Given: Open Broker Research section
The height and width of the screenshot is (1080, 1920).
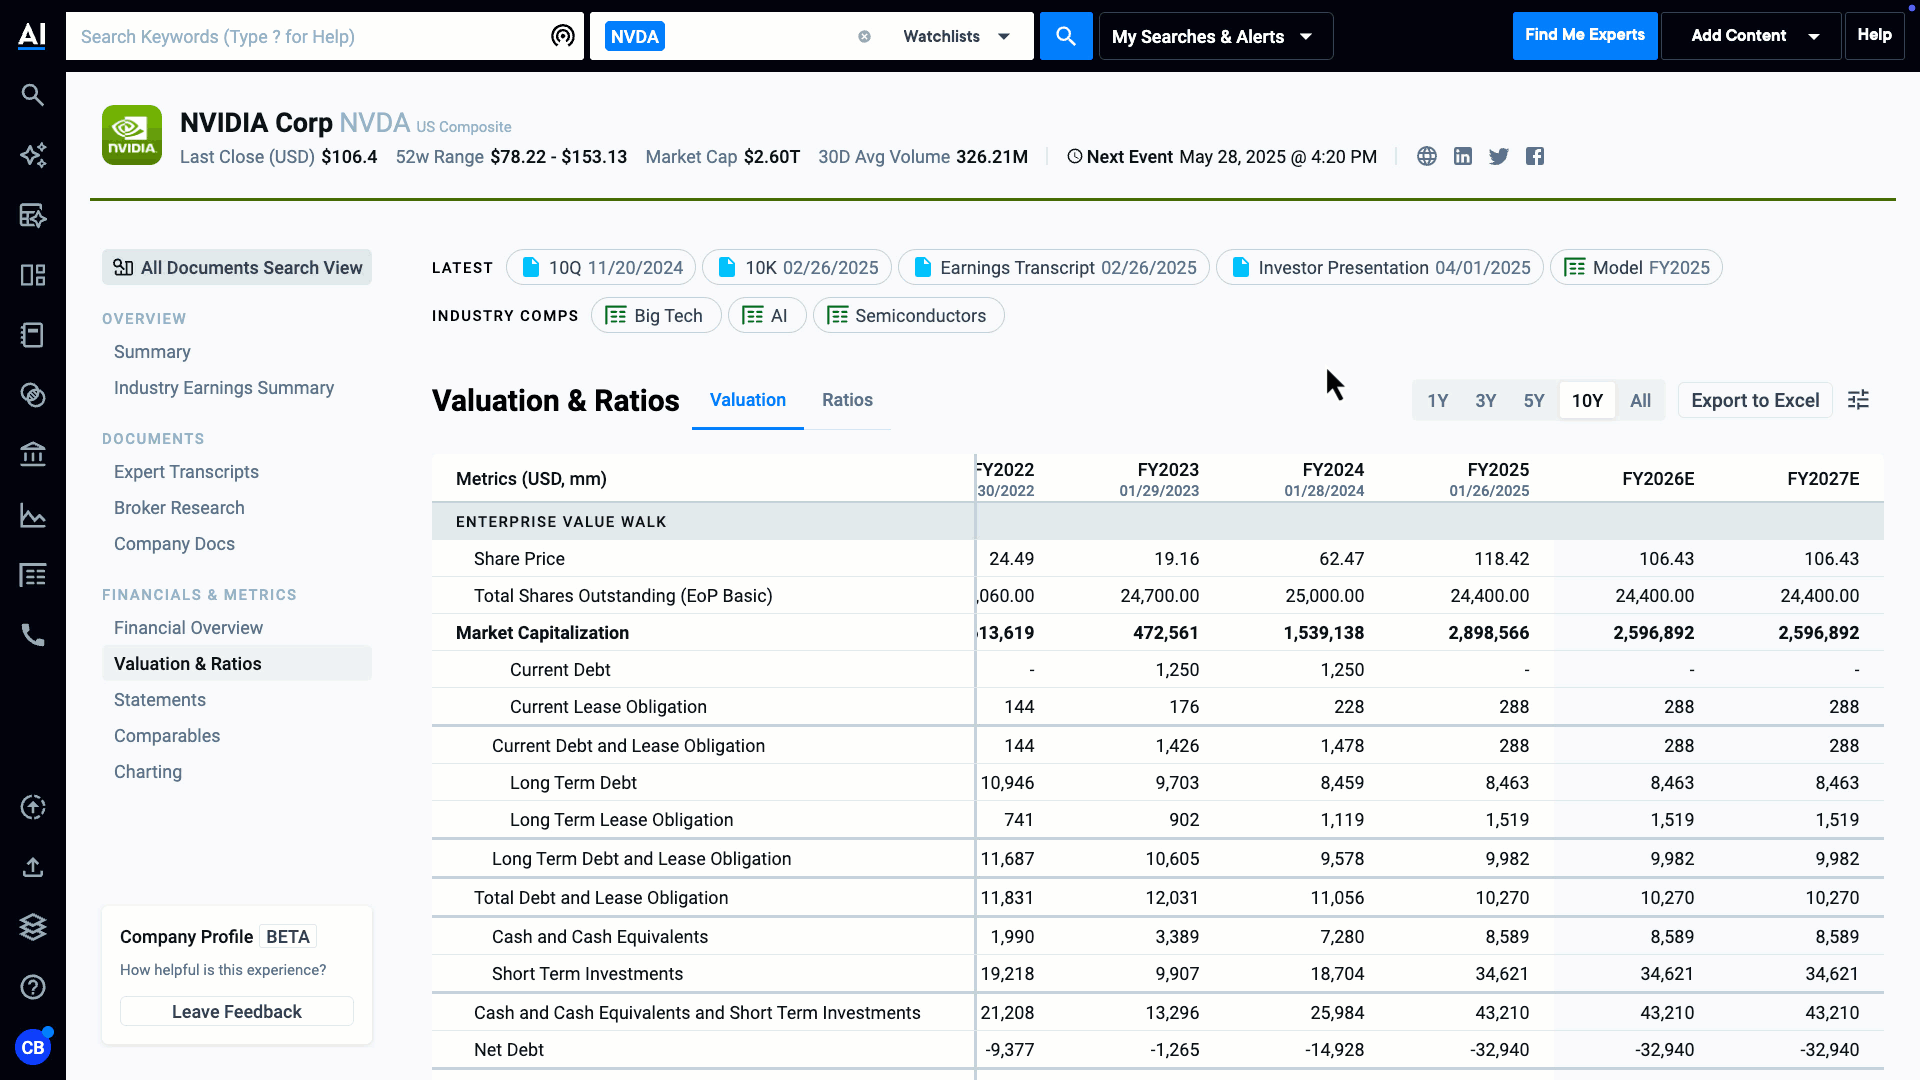Looking at the screenshot, I should (x=179, y=508).
